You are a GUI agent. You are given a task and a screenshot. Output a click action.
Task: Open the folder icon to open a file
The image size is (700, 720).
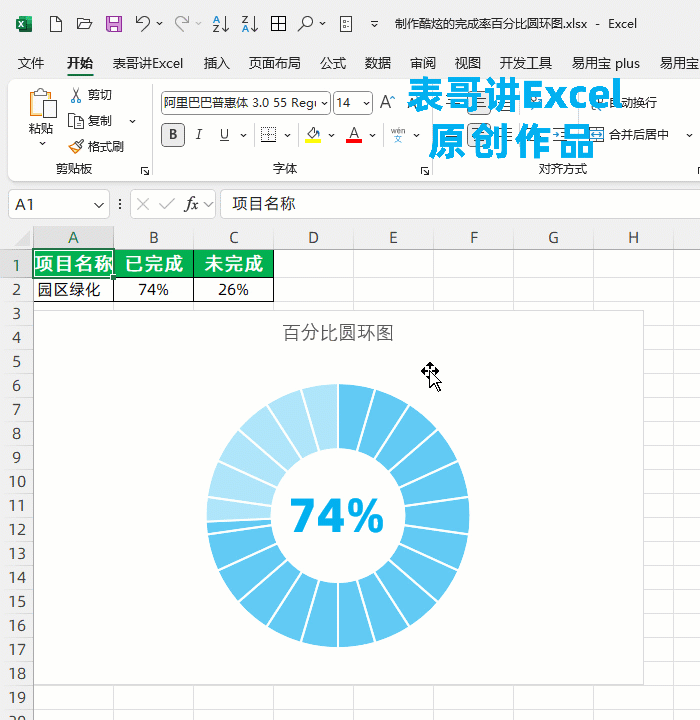84,24
